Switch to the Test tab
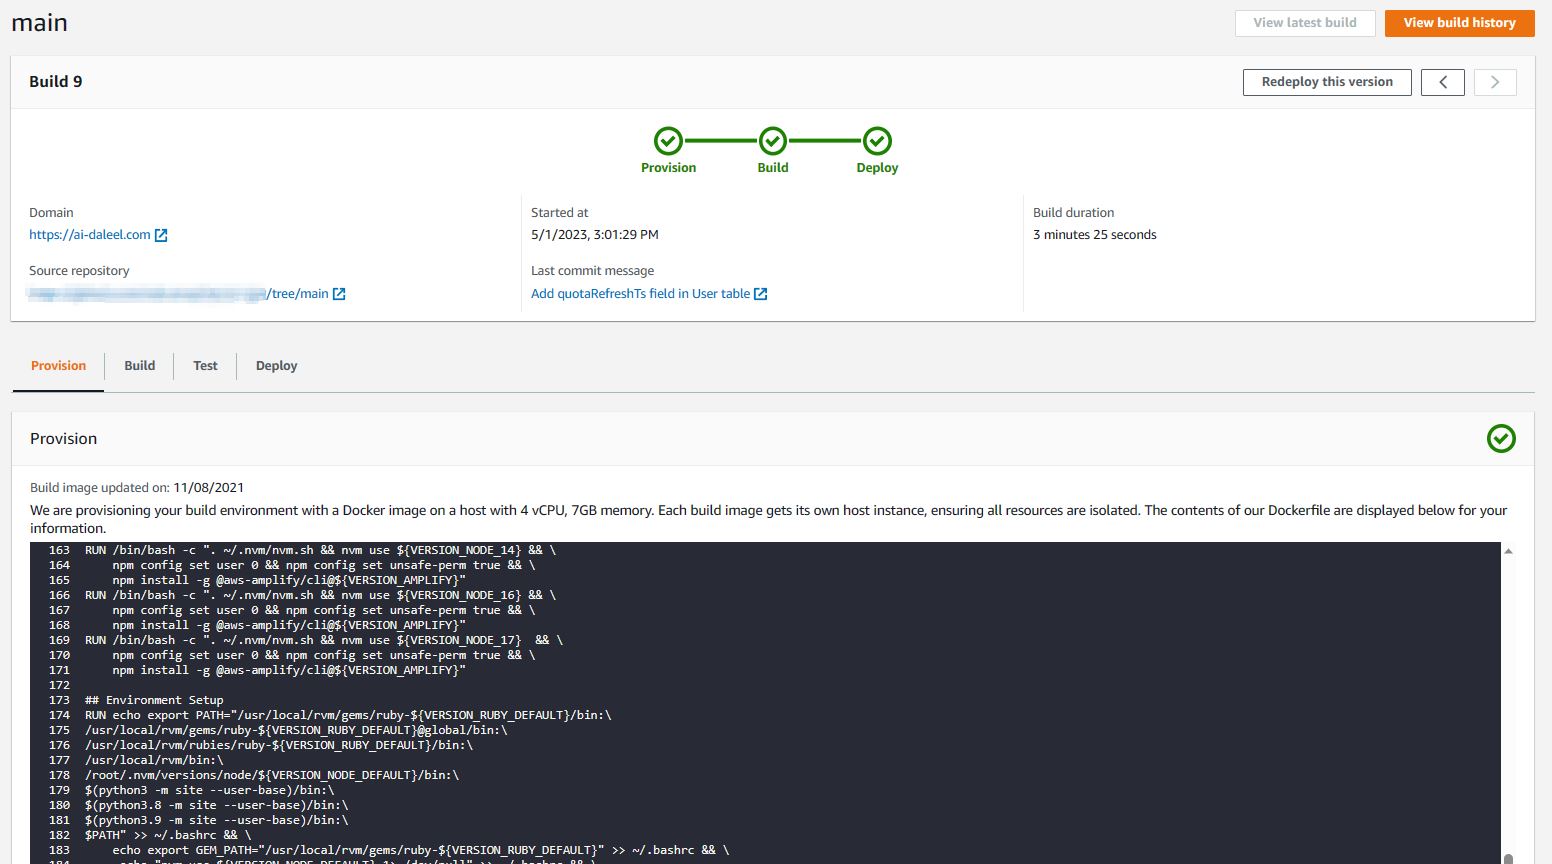1552x864 pixels. (x=205, y=366)
